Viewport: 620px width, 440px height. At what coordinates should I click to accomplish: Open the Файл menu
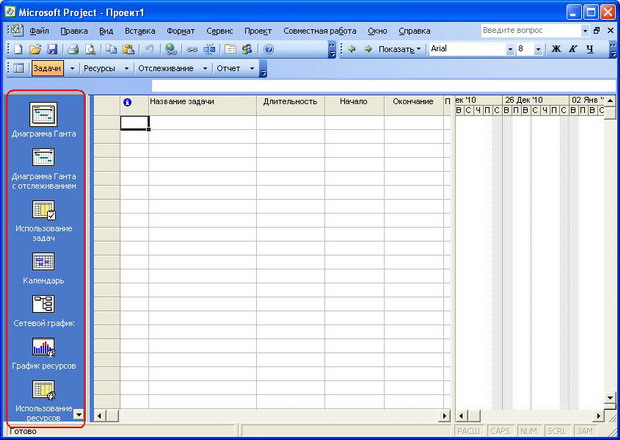coord(39,31)
